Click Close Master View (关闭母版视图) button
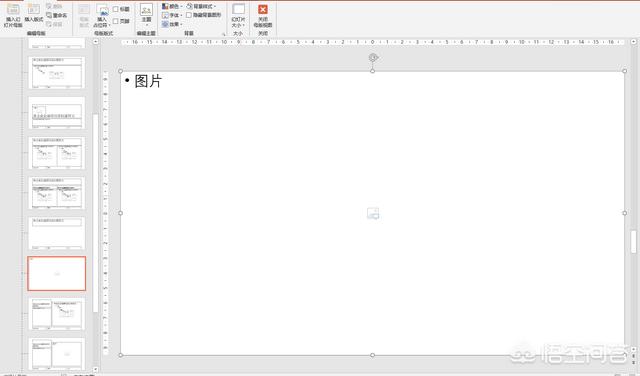 pyautogui.click(x=263, y=16)
